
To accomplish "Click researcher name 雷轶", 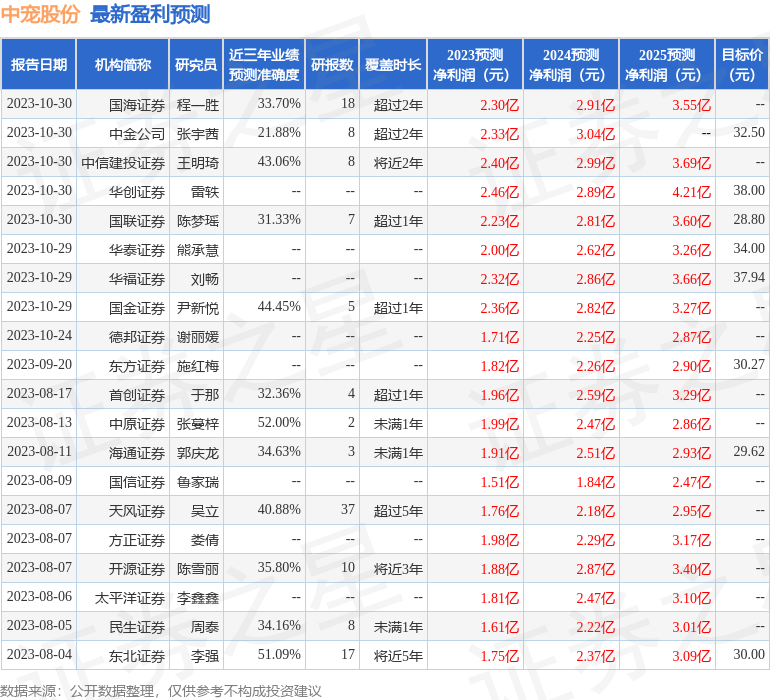I will click(205, 192).
